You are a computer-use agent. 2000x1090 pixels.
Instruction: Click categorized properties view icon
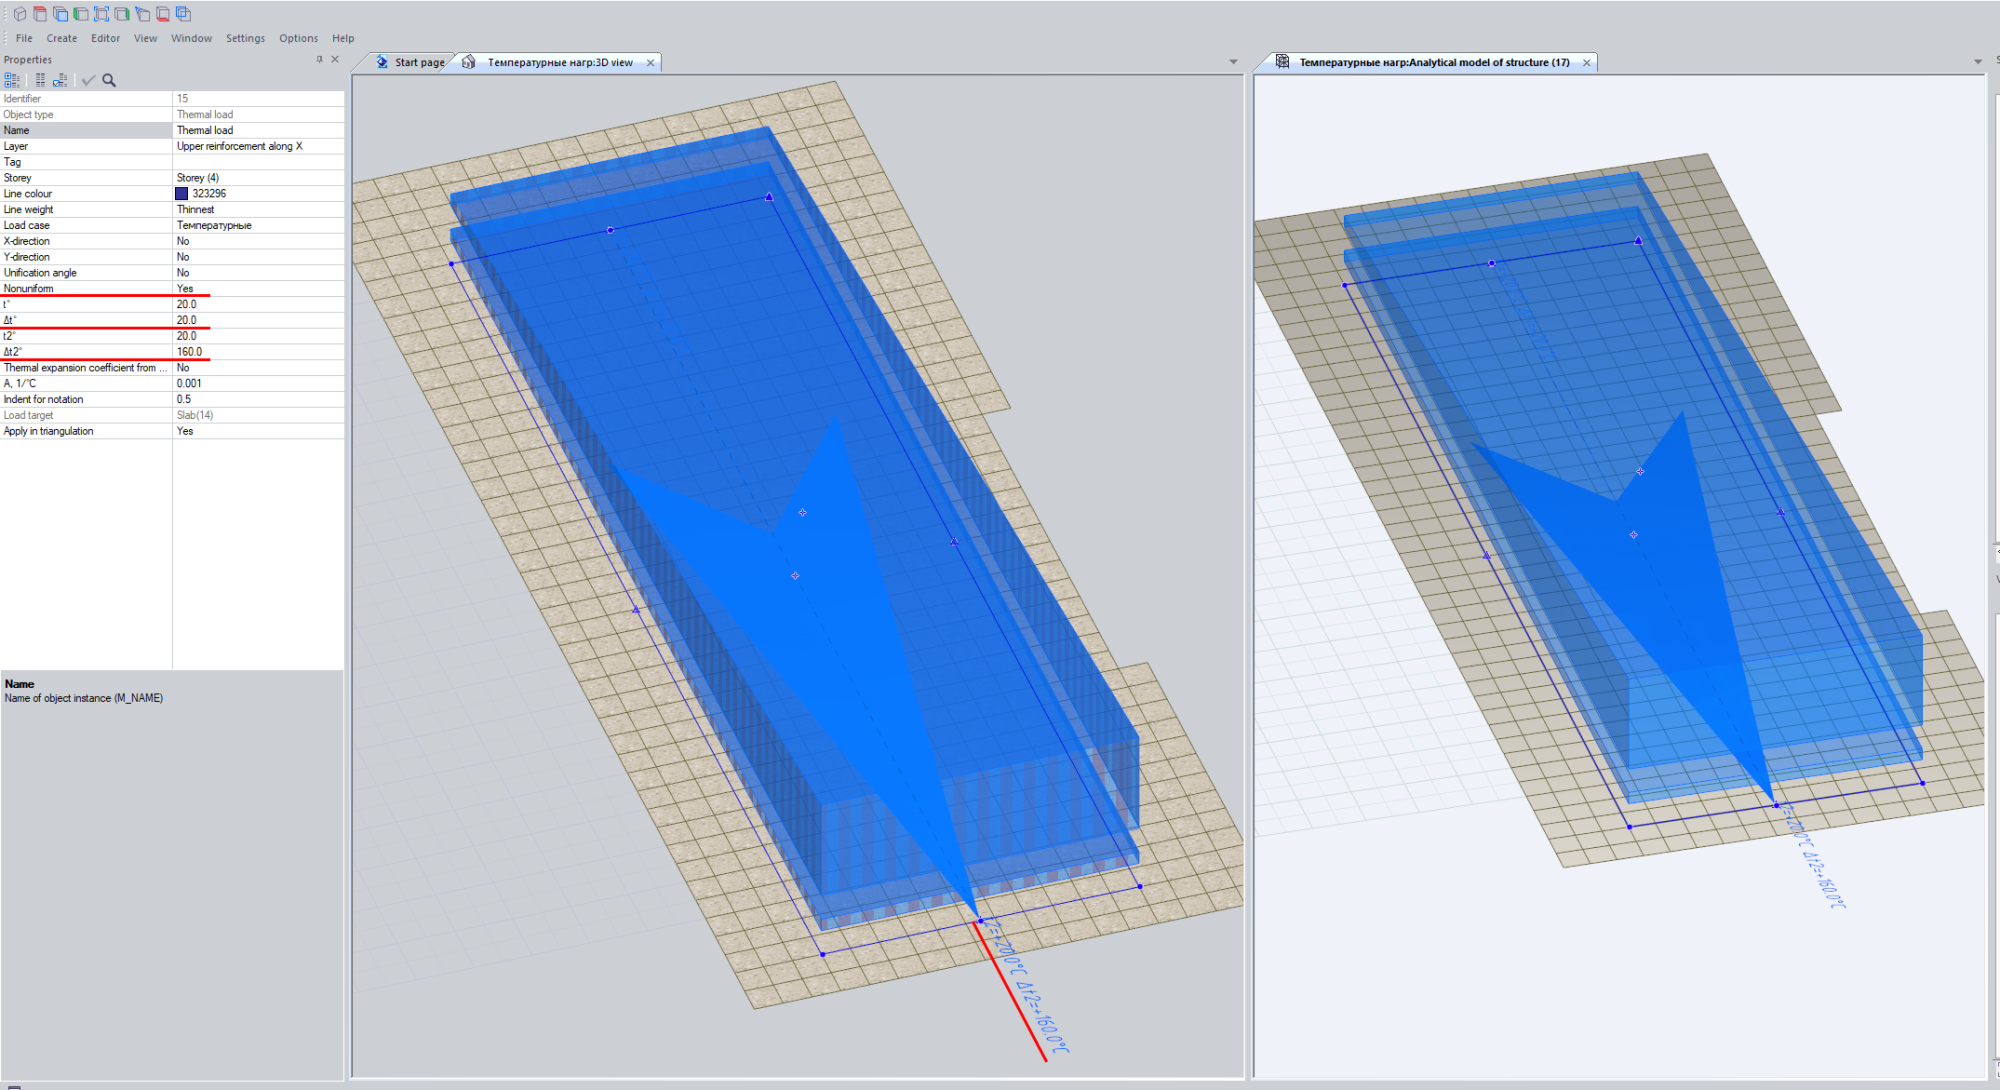click(x=11, y=80)
